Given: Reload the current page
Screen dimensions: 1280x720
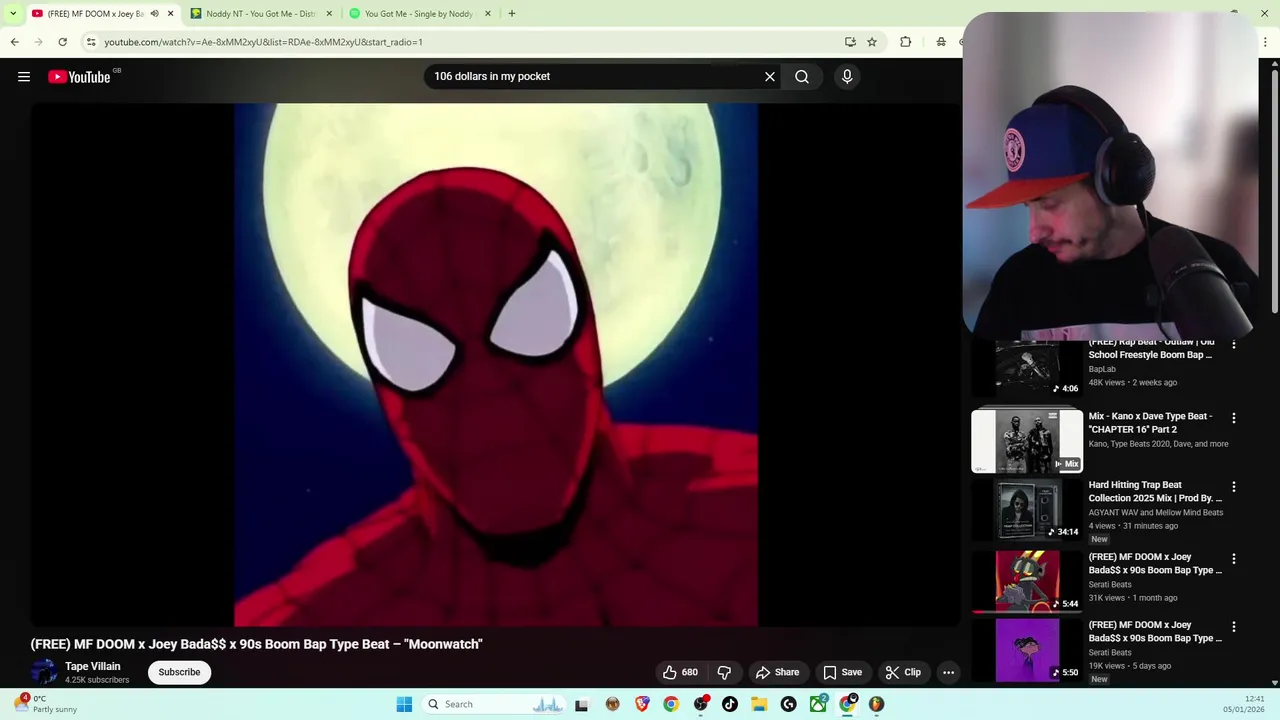Looking at the screenshot, I should coord(62,42).
